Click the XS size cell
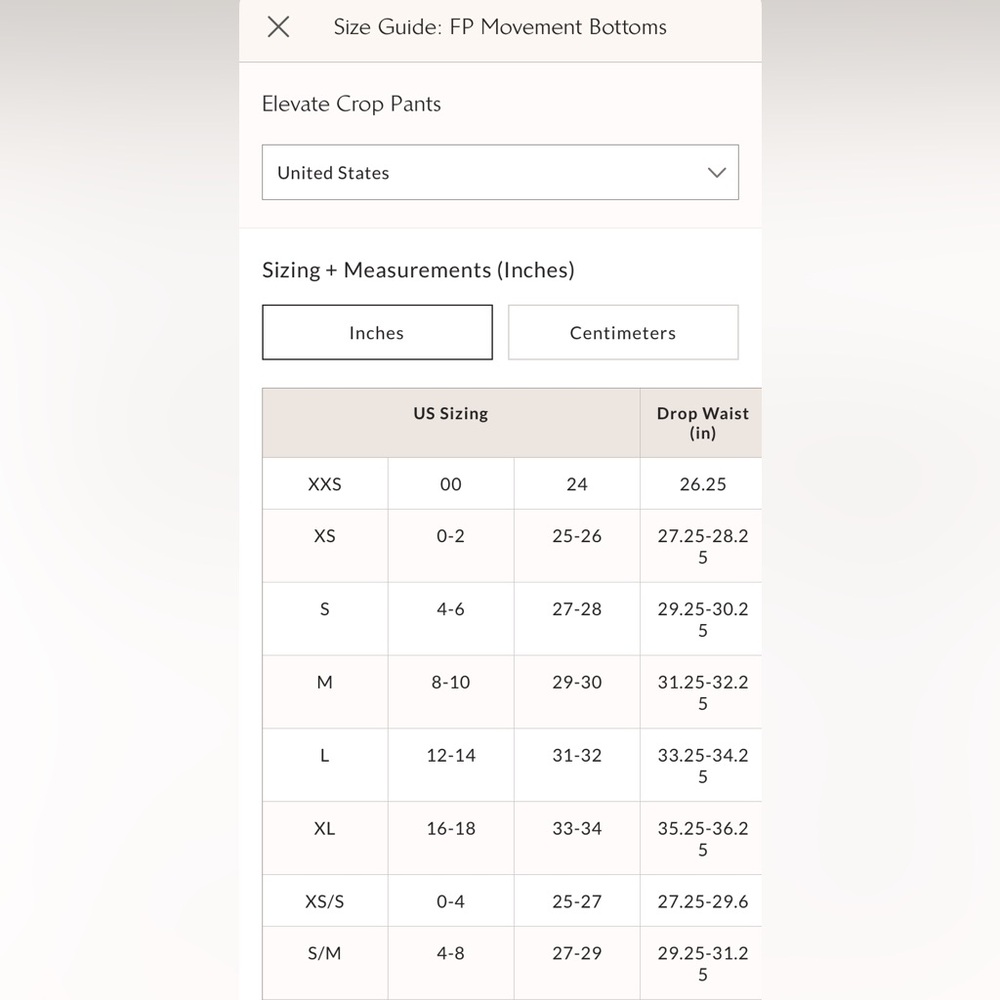Image resolution: width=1000 pixels, height=1000 pixels. click(325, 536)
